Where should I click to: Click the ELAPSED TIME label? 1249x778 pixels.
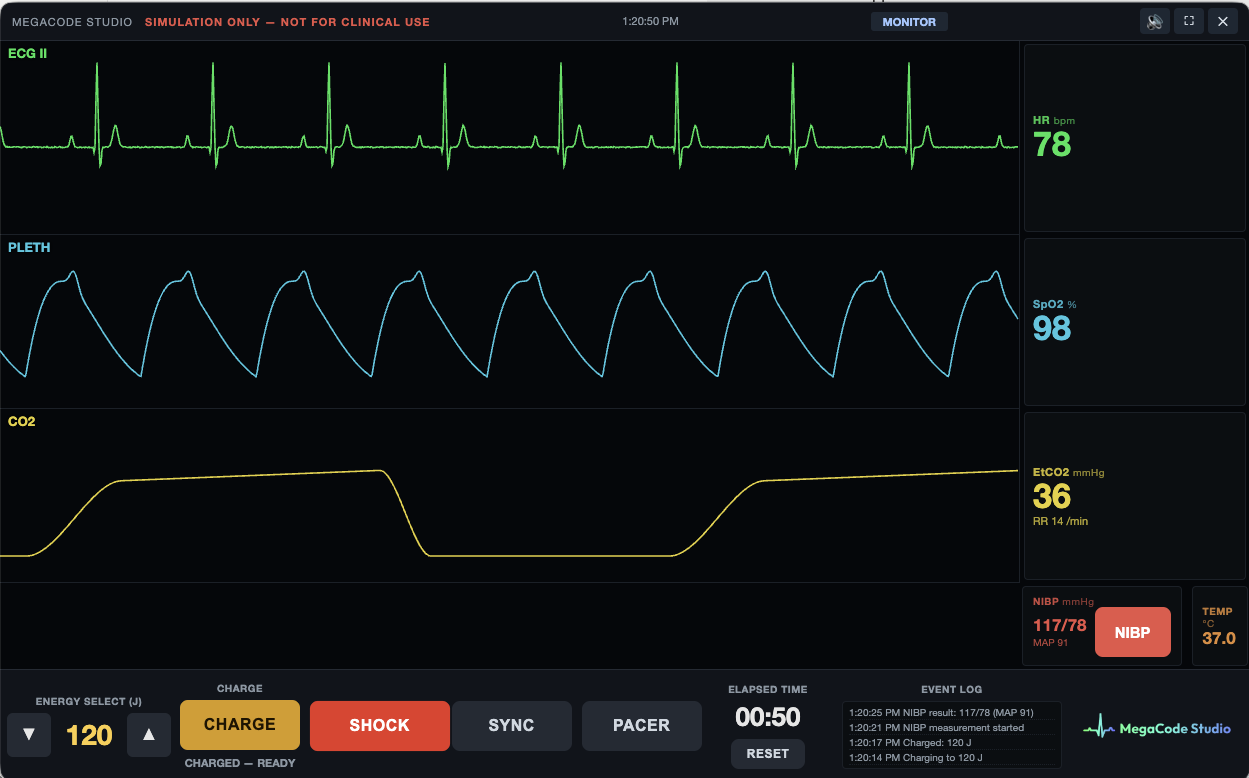tap(768, 689)
